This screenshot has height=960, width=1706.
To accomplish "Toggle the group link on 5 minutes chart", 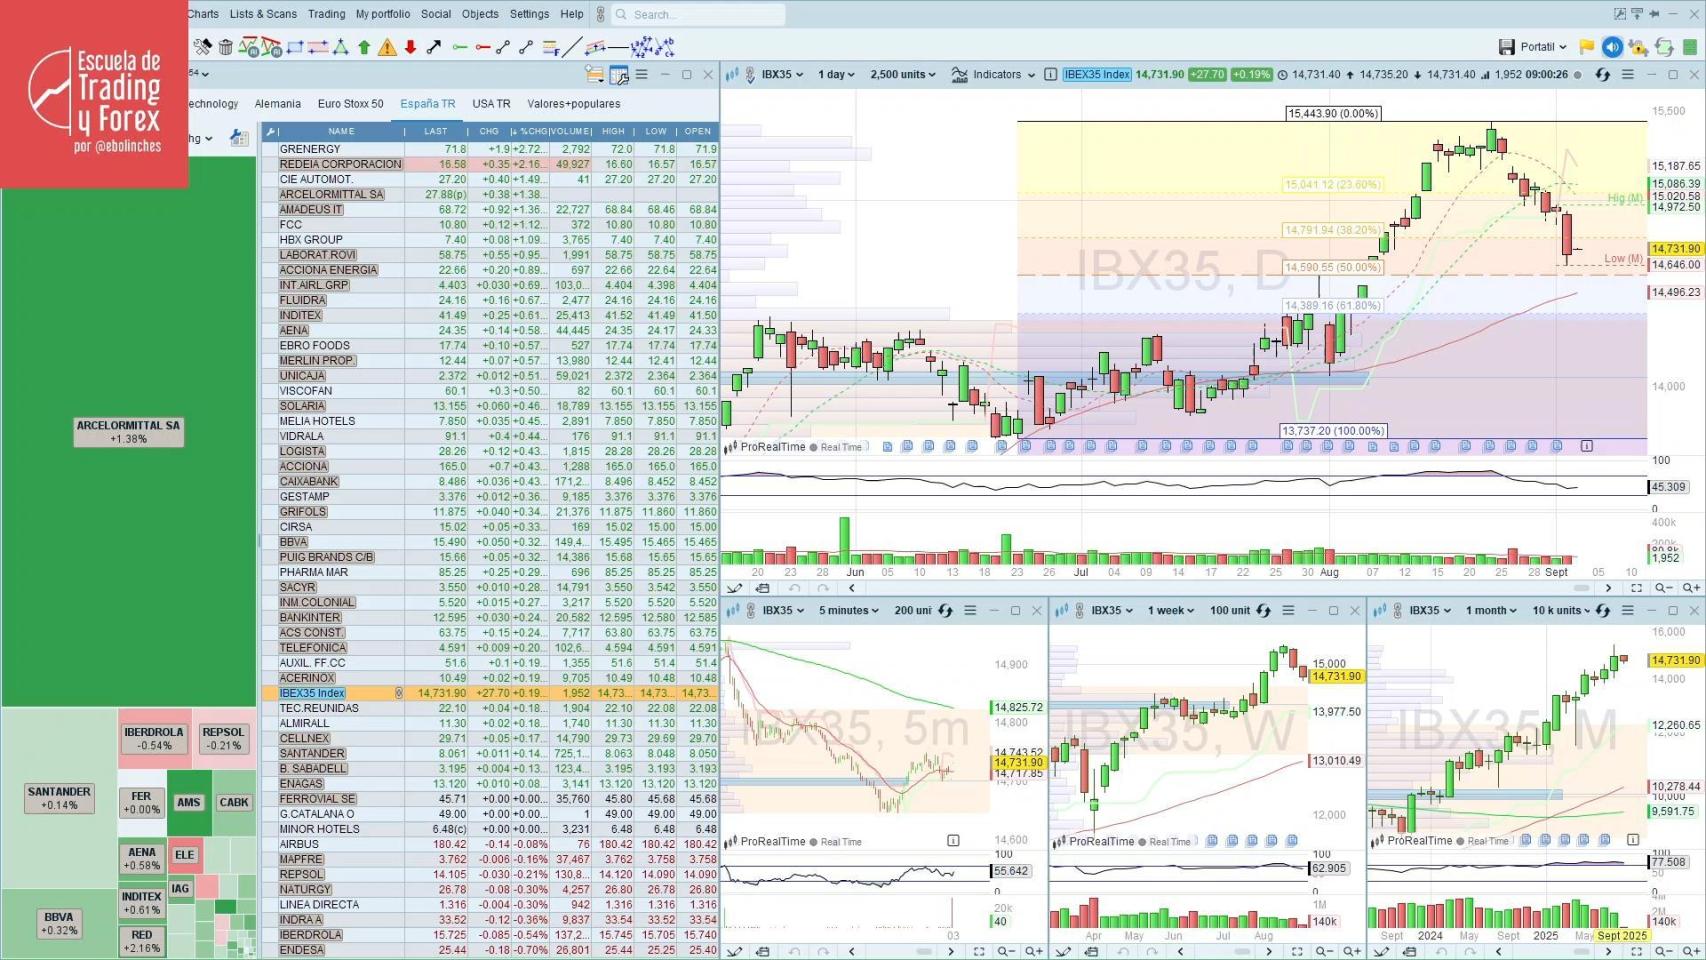I will 751,610.
